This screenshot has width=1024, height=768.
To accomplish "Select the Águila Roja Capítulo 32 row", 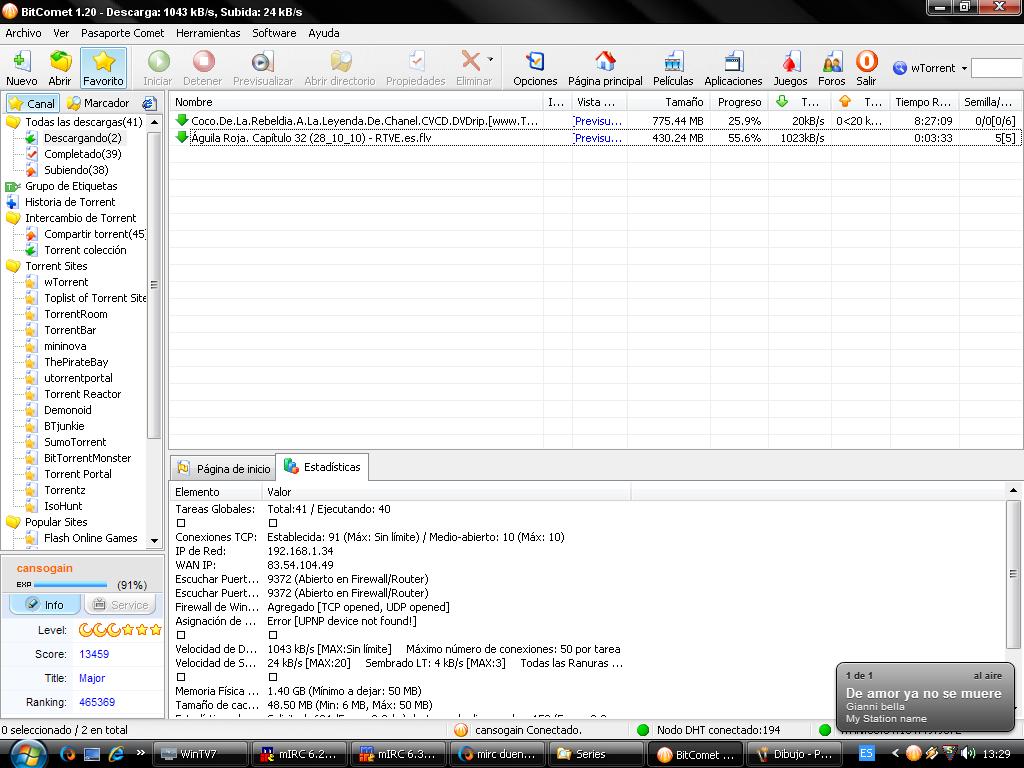I will pyautogui.click(x=596, y=138).
